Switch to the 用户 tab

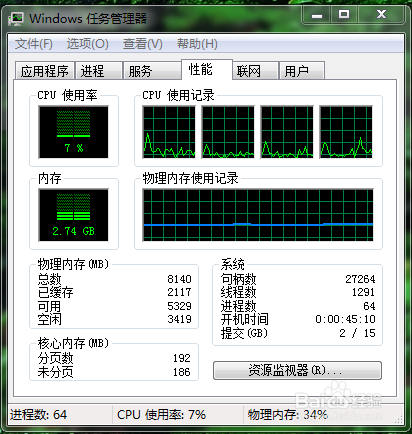302,71
